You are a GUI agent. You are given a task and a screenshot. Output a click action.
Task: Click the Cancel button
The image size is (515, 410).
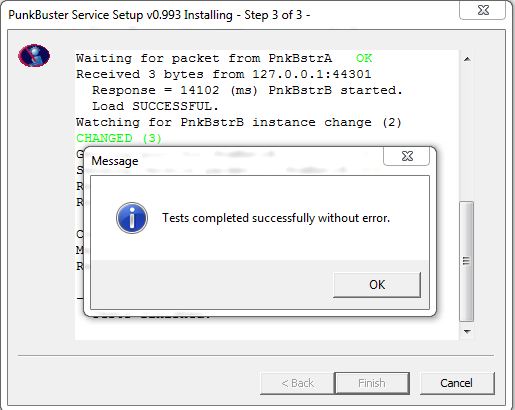pyautogui.click(x=457, y=383)
